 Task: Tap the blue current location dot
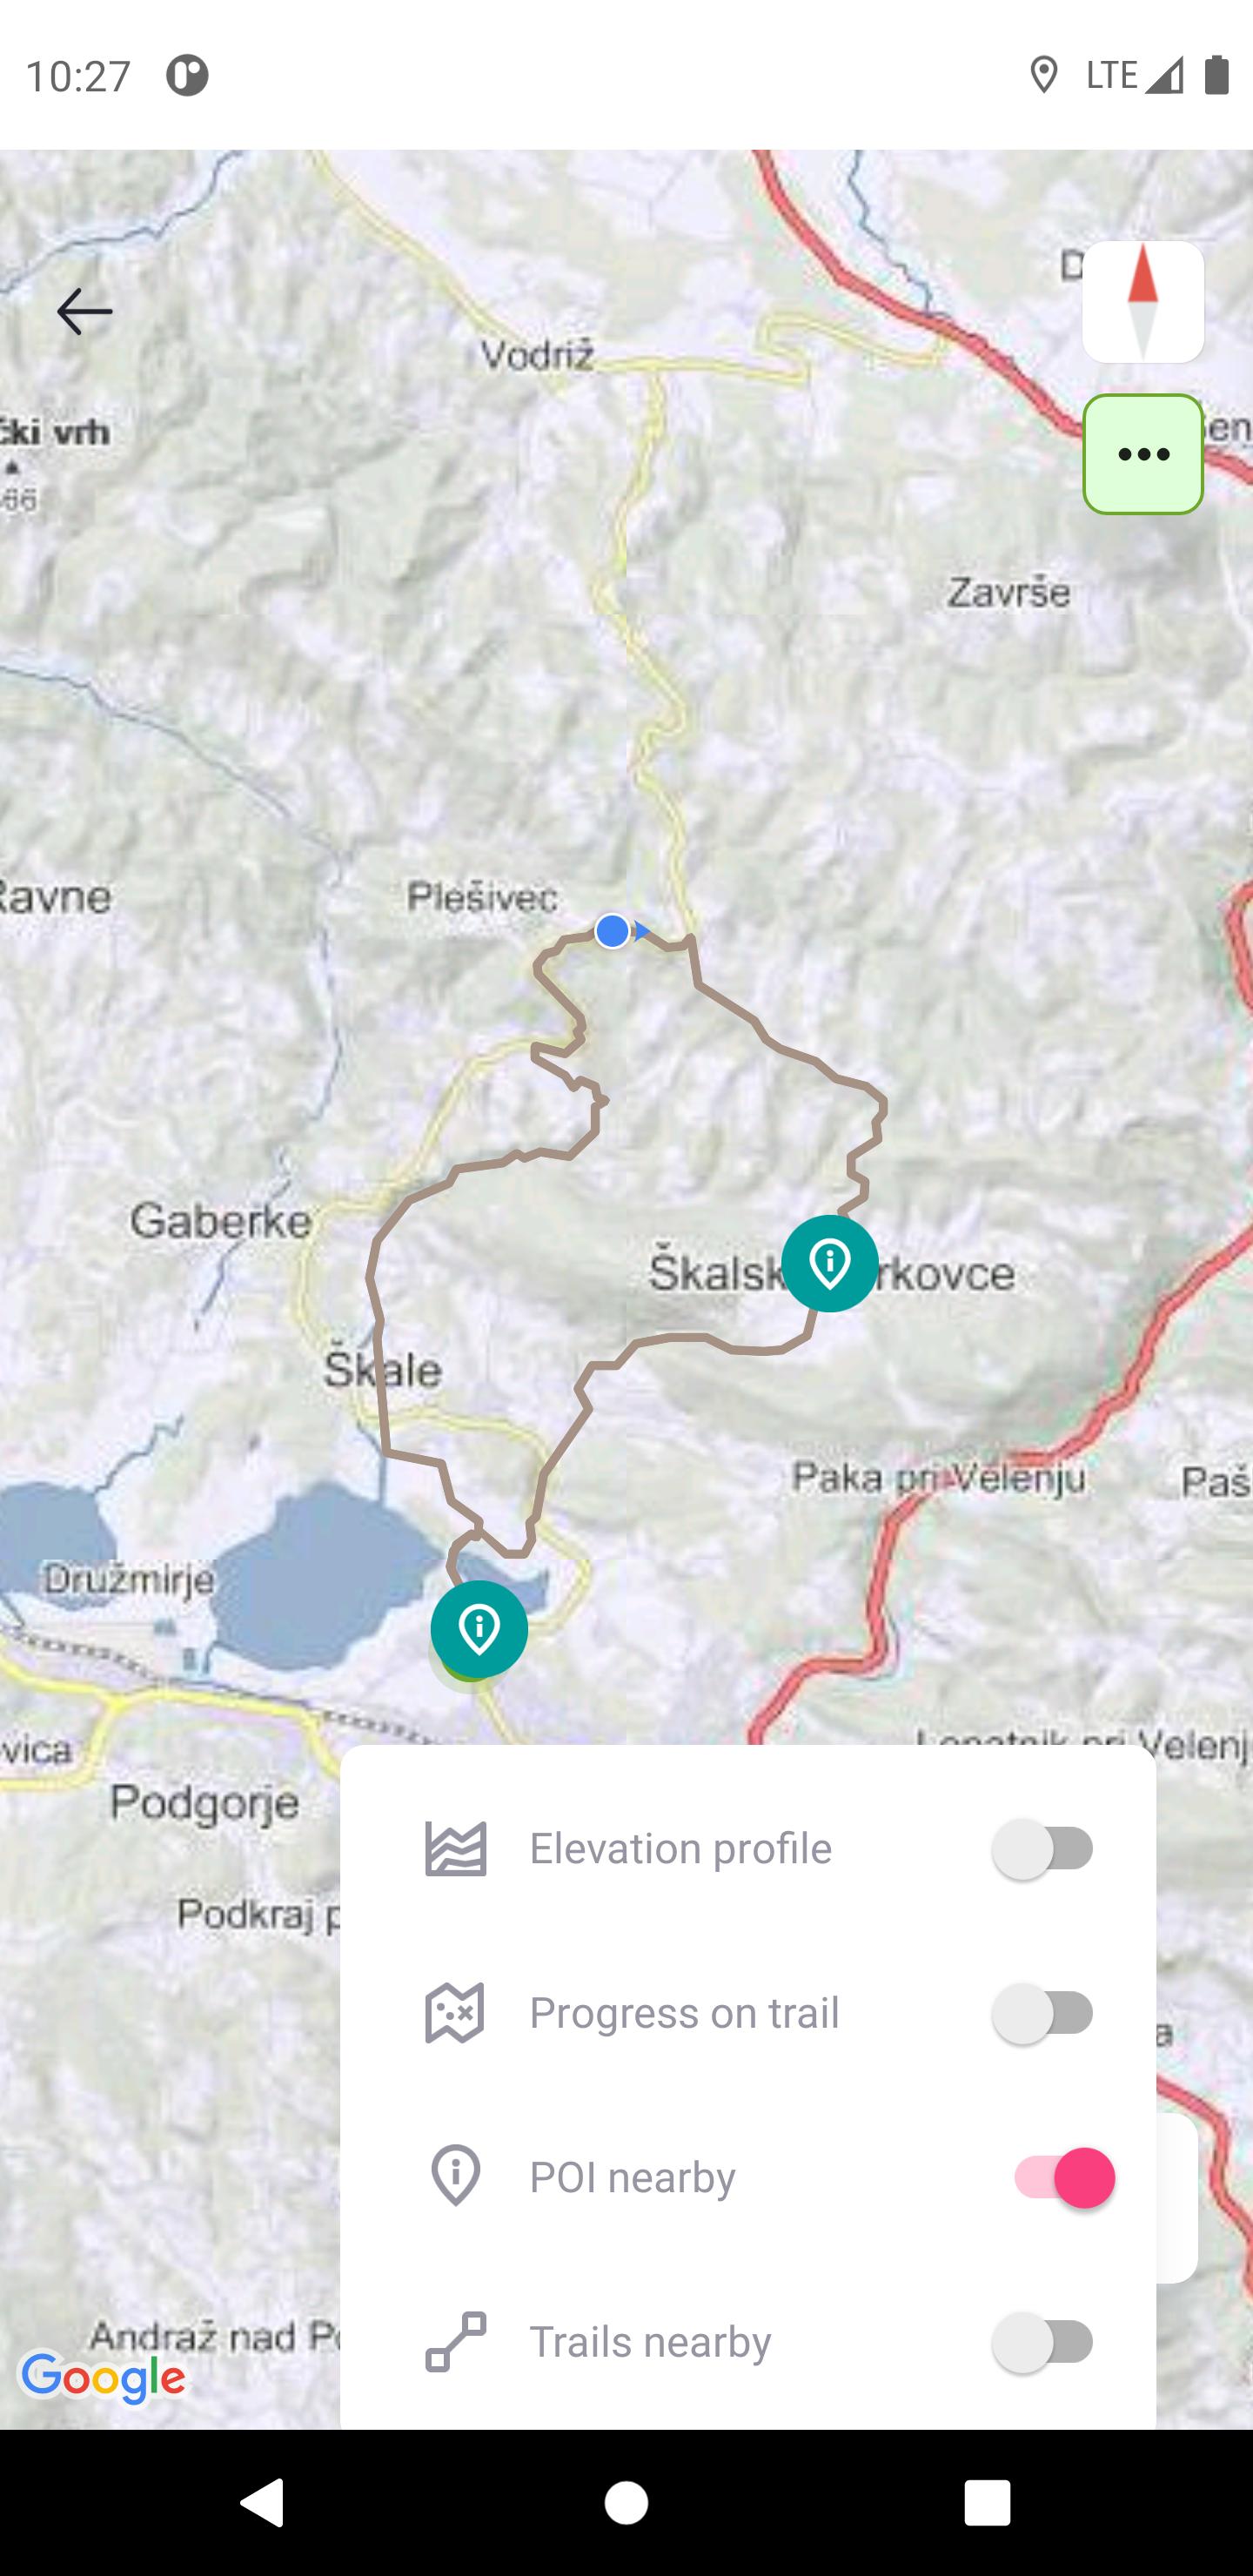612,931
